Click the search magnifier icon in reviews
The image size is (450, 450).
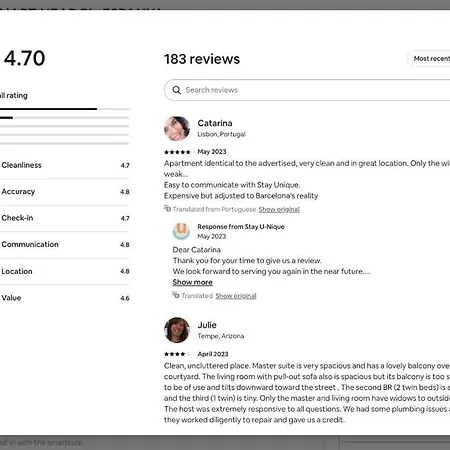[x=176, y=90]
